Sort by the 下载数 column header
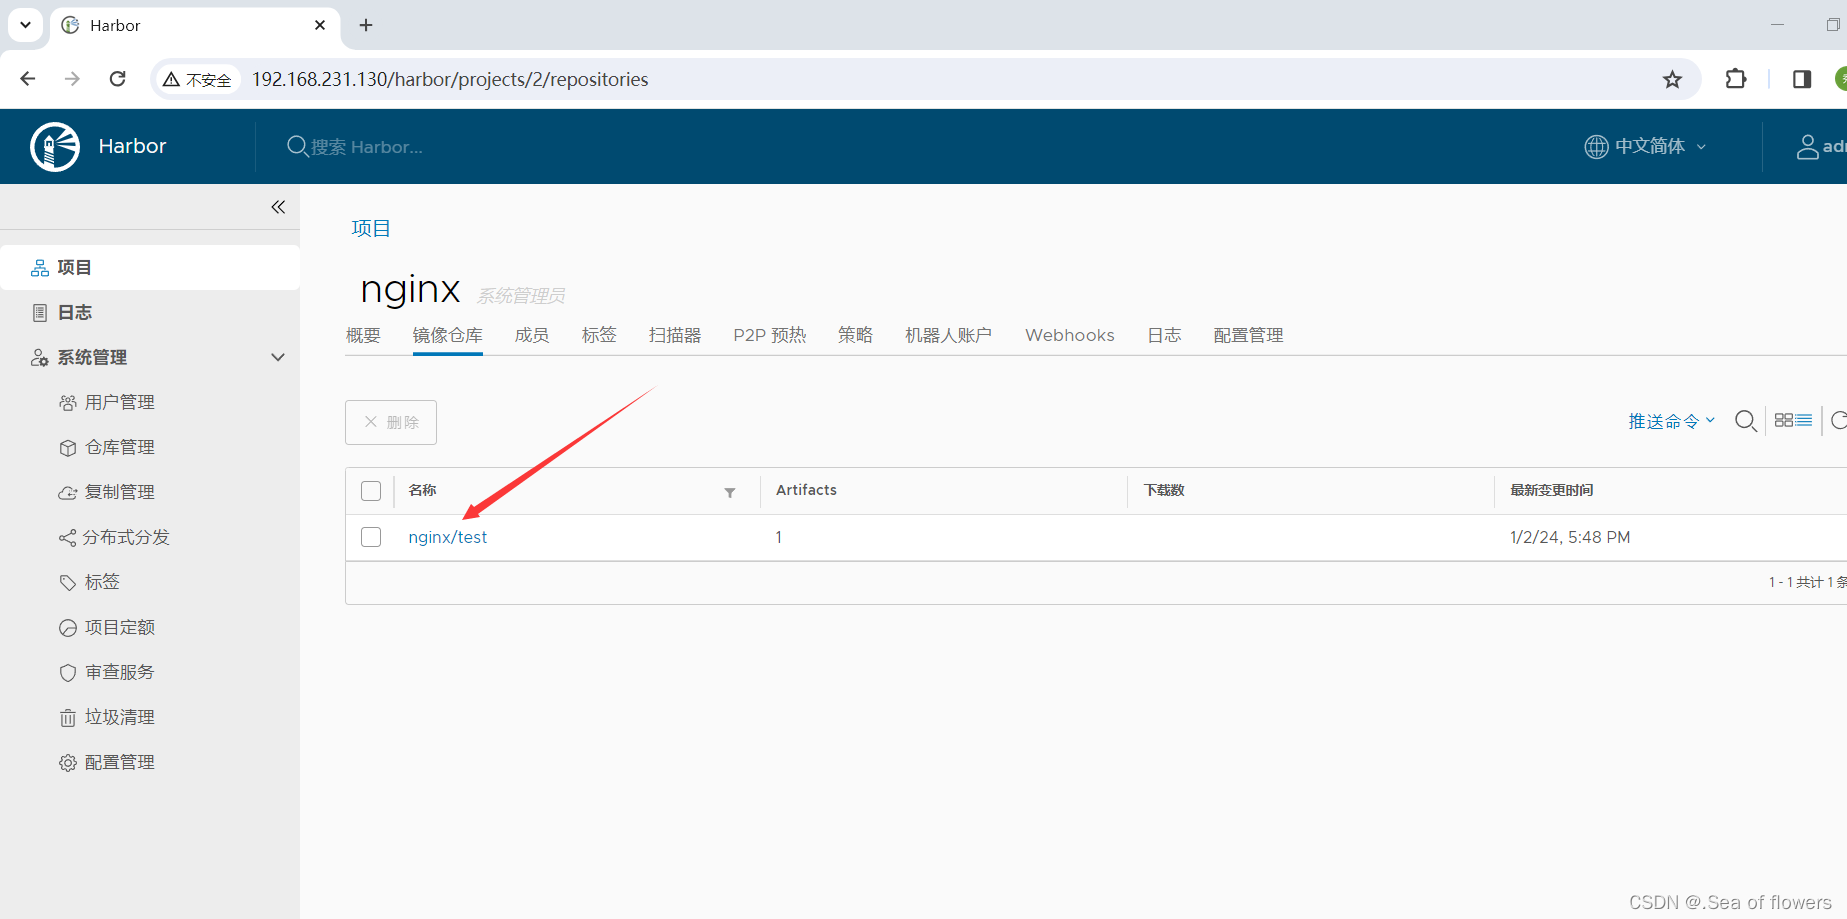The height and width of the screenshot is (919, 1847). click(x=1164, y=490)
